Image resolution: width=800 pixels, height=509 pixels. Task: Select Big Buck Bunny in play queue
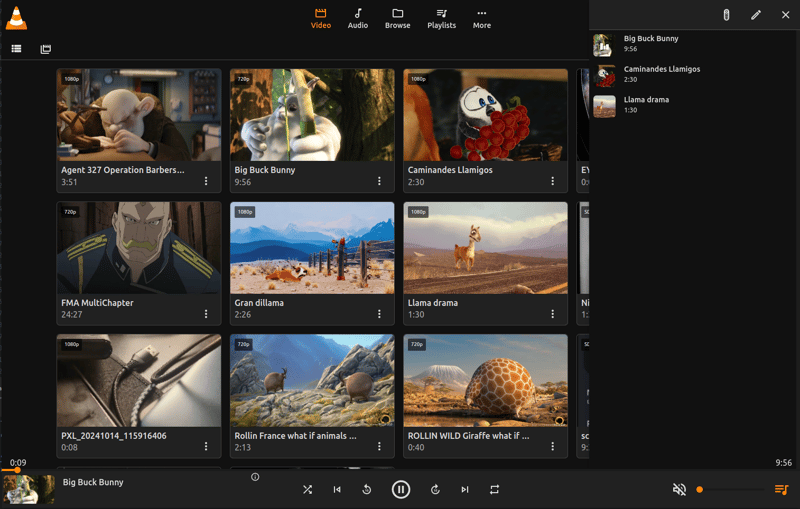pos(694,44)
